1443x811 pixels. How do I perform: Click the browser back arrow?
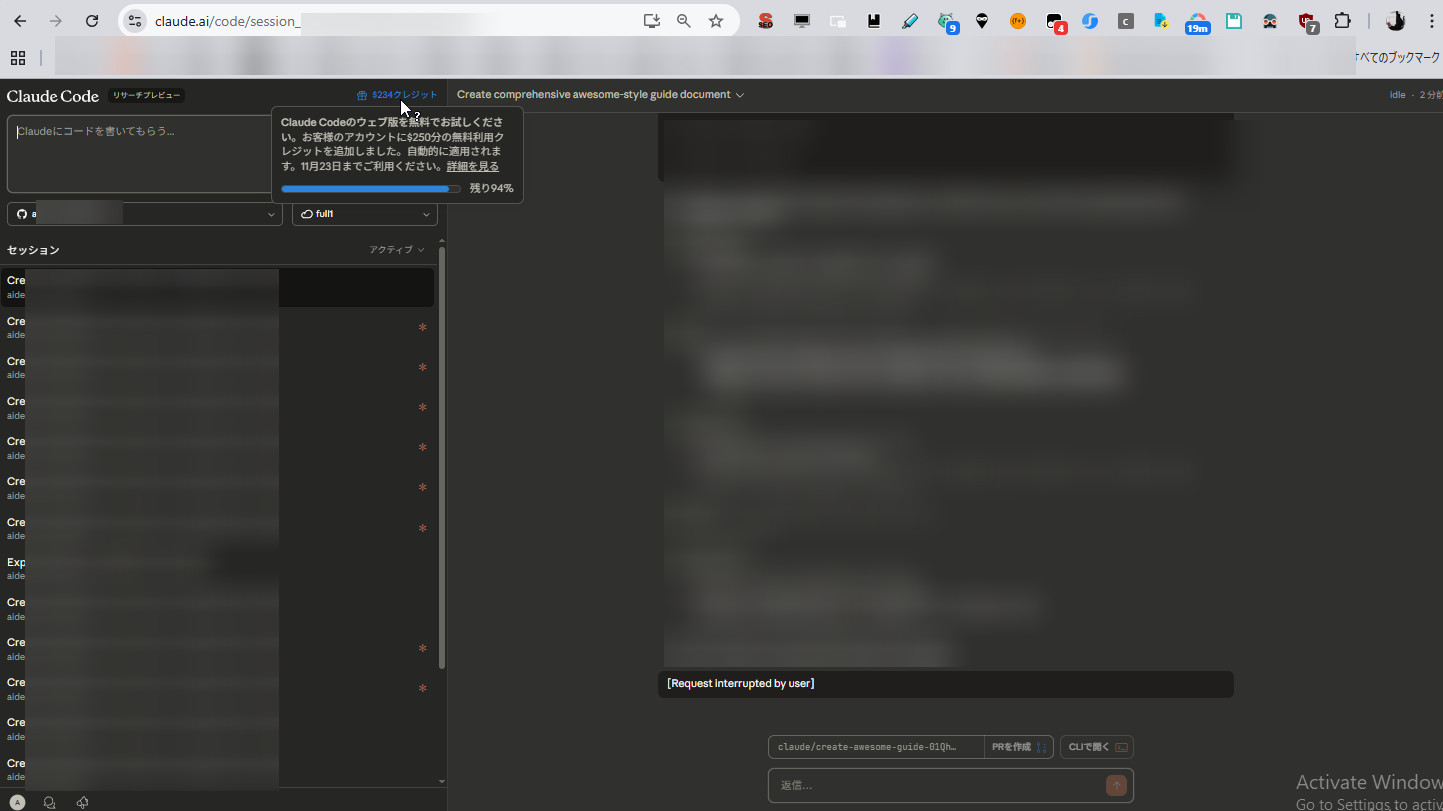click(x=20, y=20)
